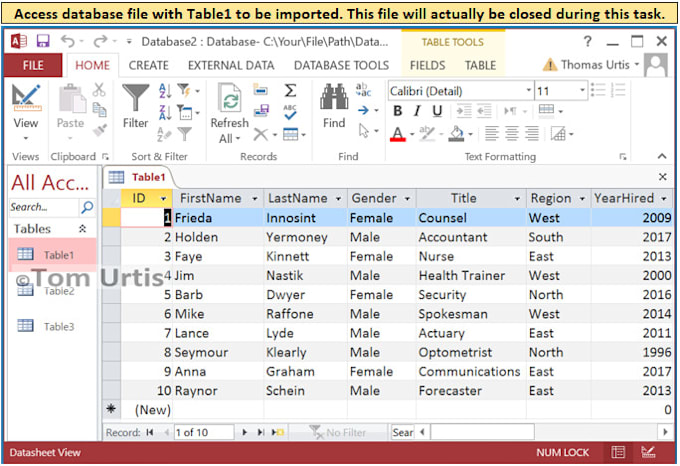
Task: Click the navigation pane Search box
Action: tap(43, 207)
